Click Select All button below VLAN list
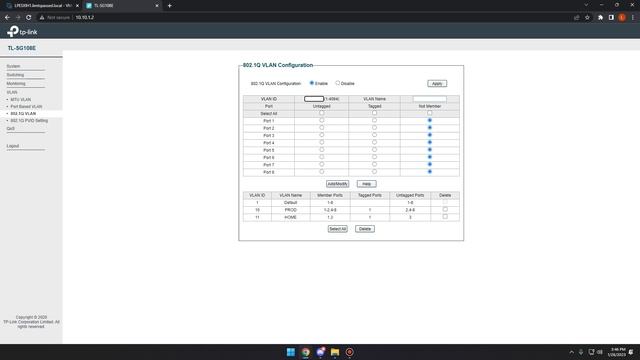This screenshot has width=640, height=360. pyautogui.click(x=338, y=229)
